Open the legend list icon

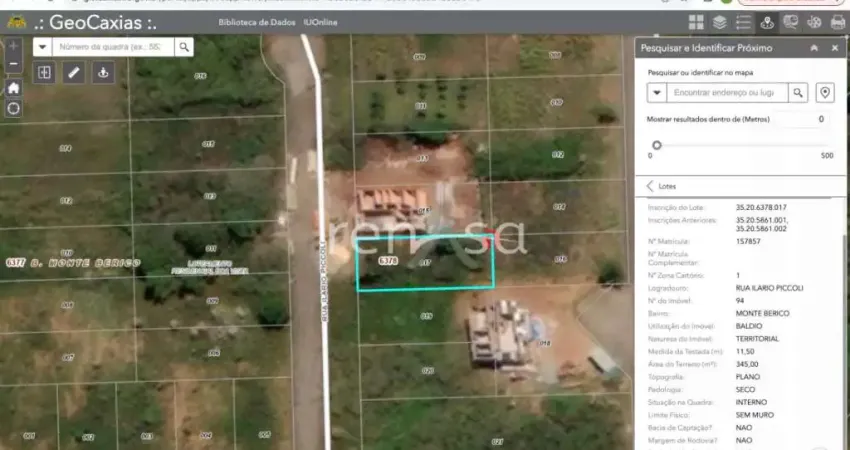[743, 22]
